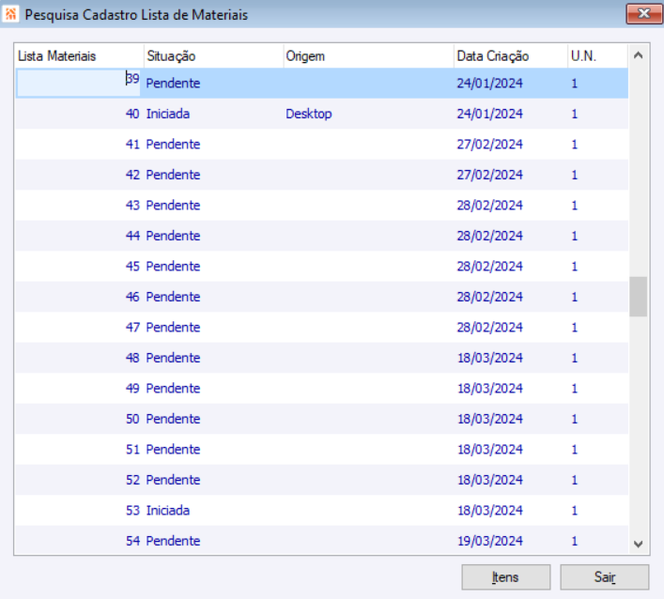
Task: Sort by the Situação column header
Action: pos(213,56)
